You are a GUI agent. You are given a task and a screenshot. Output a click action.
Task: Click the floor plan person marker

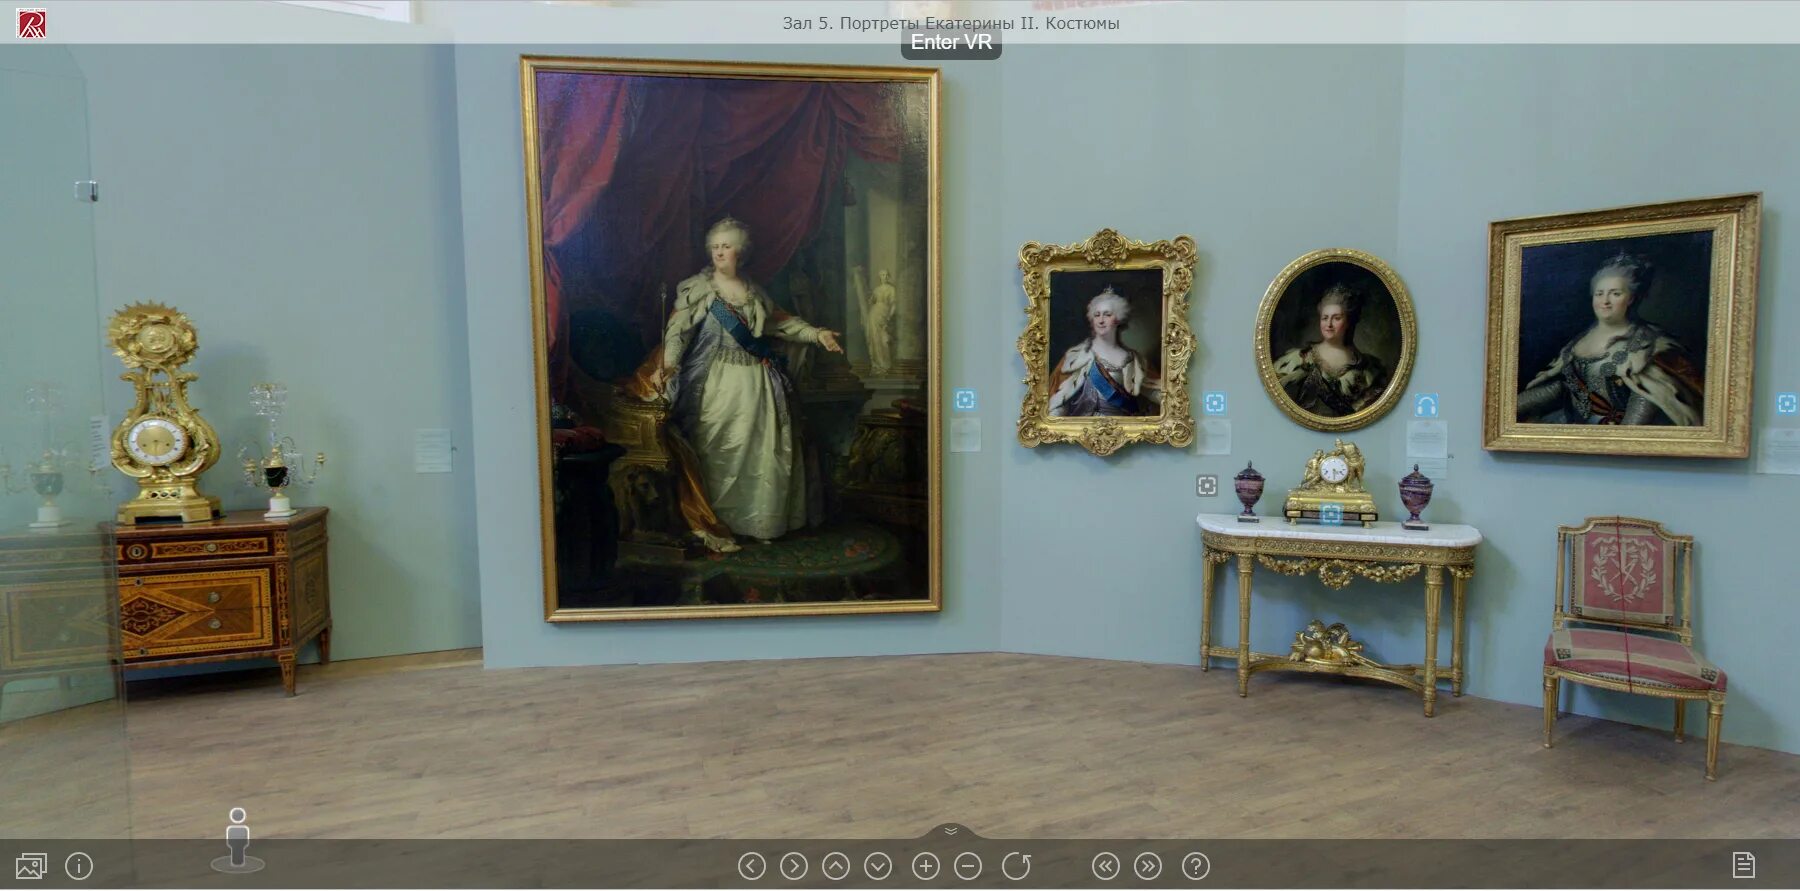[237, 839]
